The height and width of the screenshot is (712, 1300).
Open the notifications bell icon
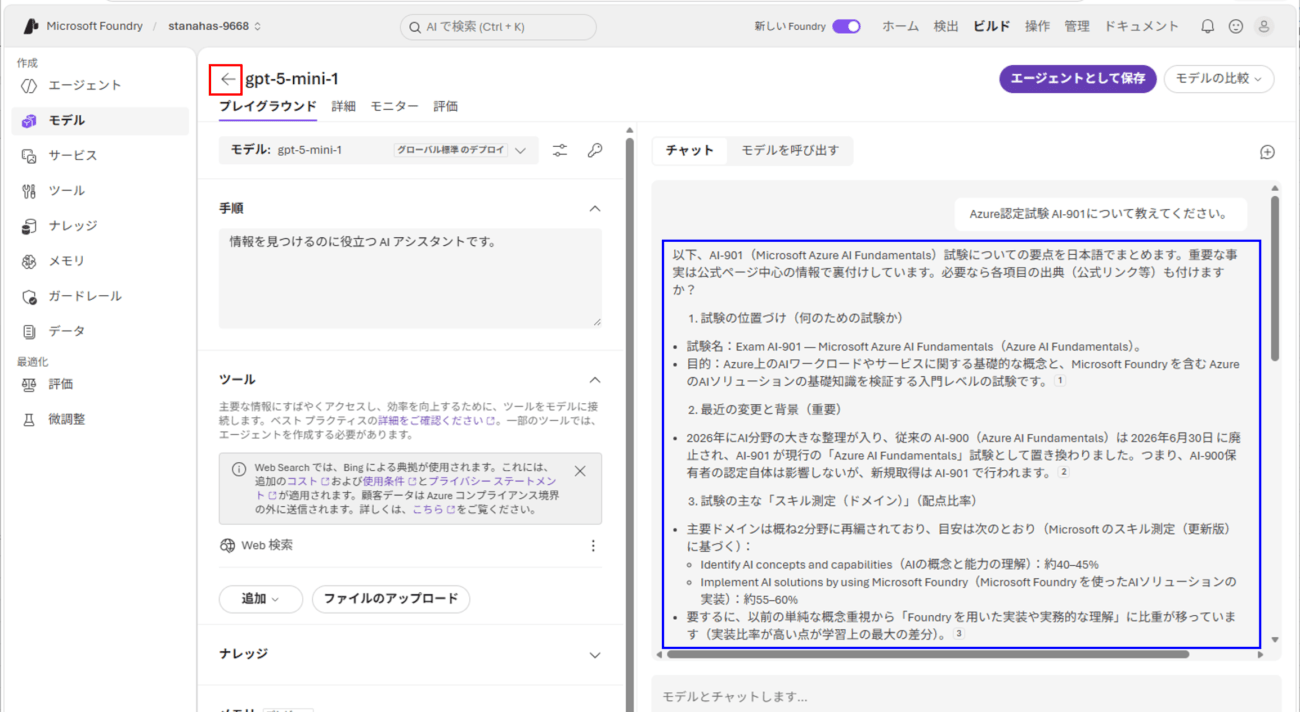point(1208,26)
